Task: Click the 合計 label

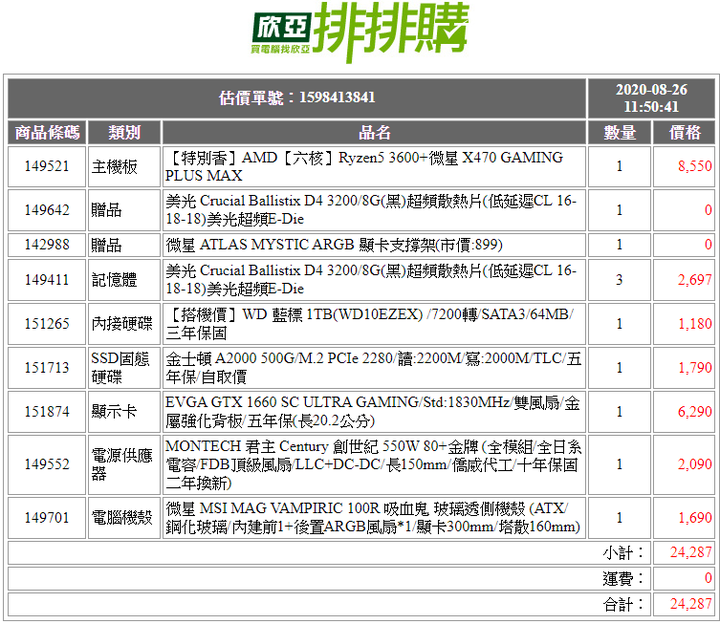Action: (x=624, y=604)
